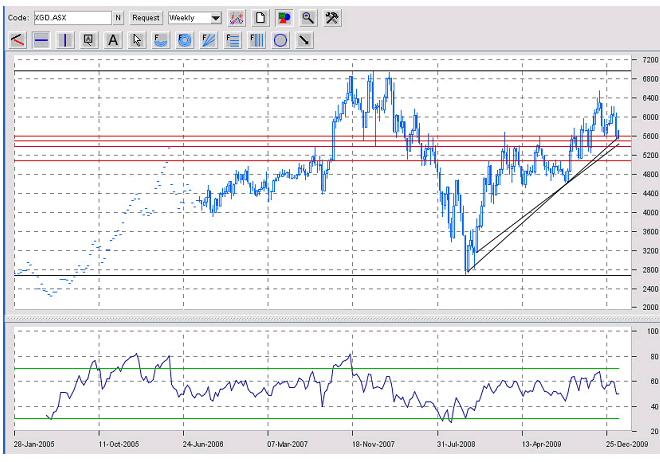Viewport: 660px width, 462px height.
Task: Select the trend line drawing tool
Action: coord(17,40)
